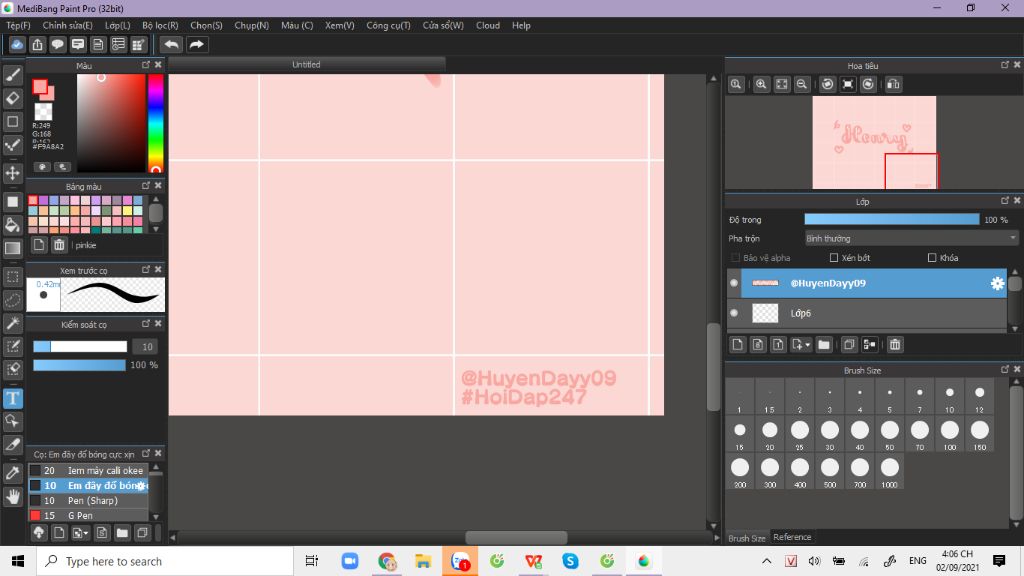This screenshot has width=1024, height=576.
Task: Click the Redo arrow in toolbar
Action: [x=196, y=44]
